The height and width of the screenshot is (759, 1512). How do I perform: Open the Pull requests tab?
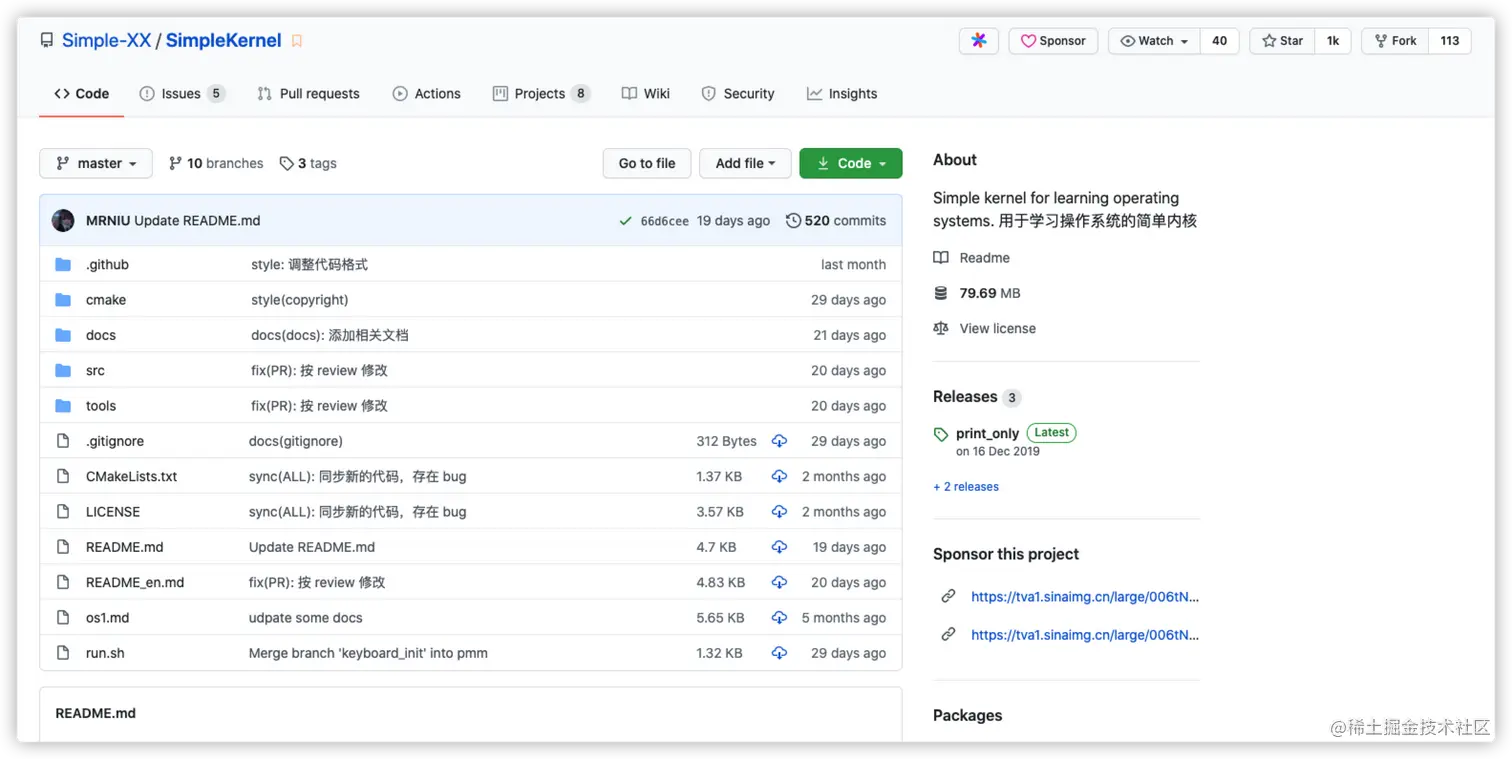coord(308,94)
